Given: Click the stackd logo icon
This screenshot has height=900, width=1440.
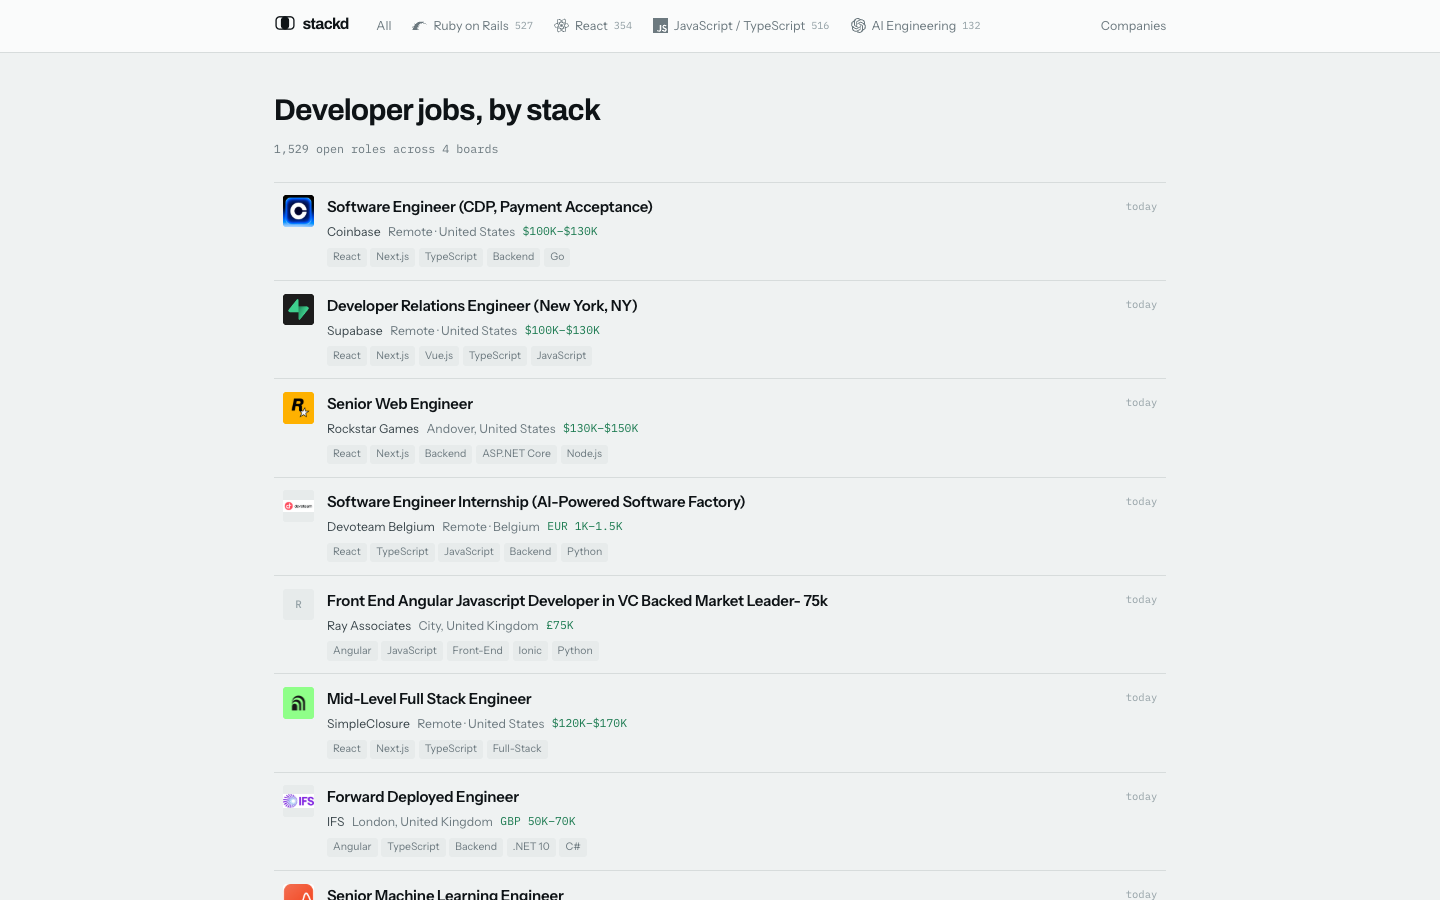Looking at the screenshot, I should 285,23.
